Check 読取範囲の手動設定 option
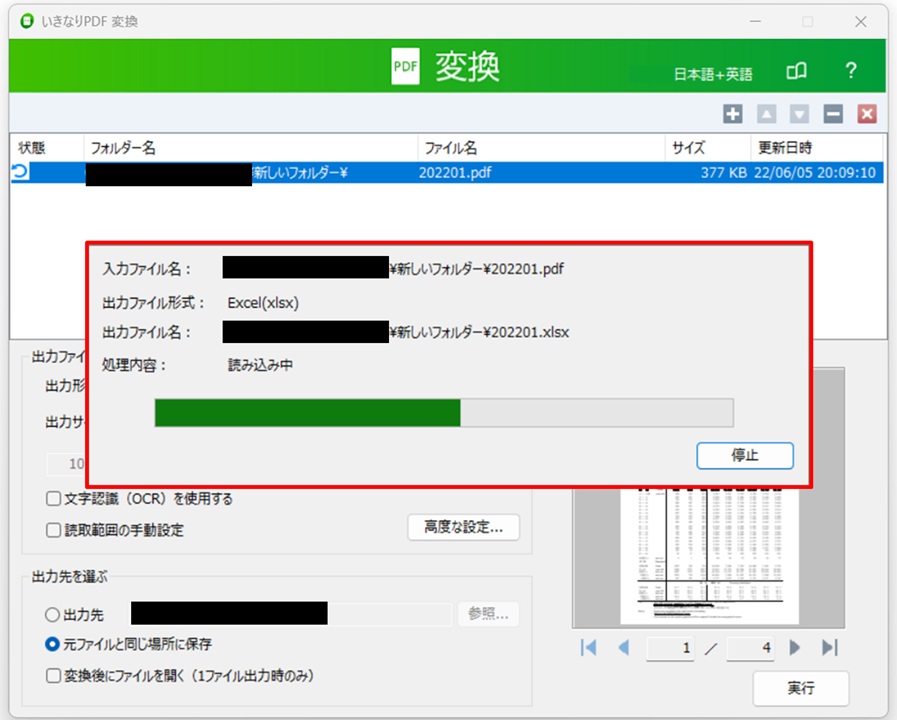This screenshot has width=897, height=720. click(53, 530)
